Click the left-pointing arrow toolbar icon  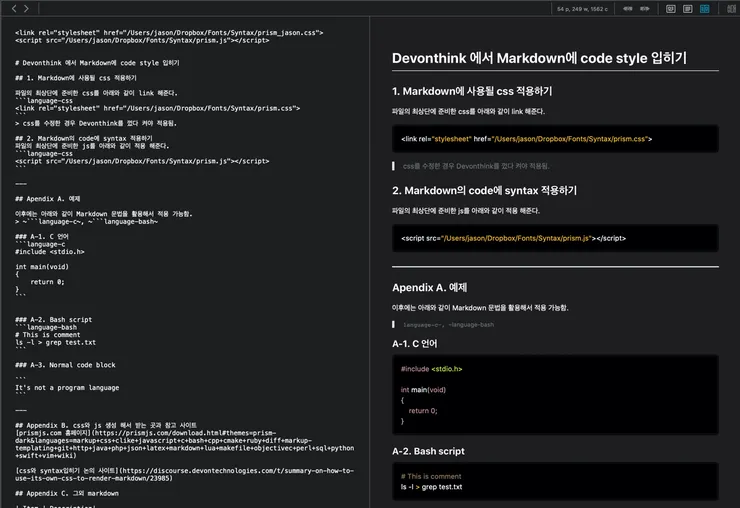[x=628, y=8]
